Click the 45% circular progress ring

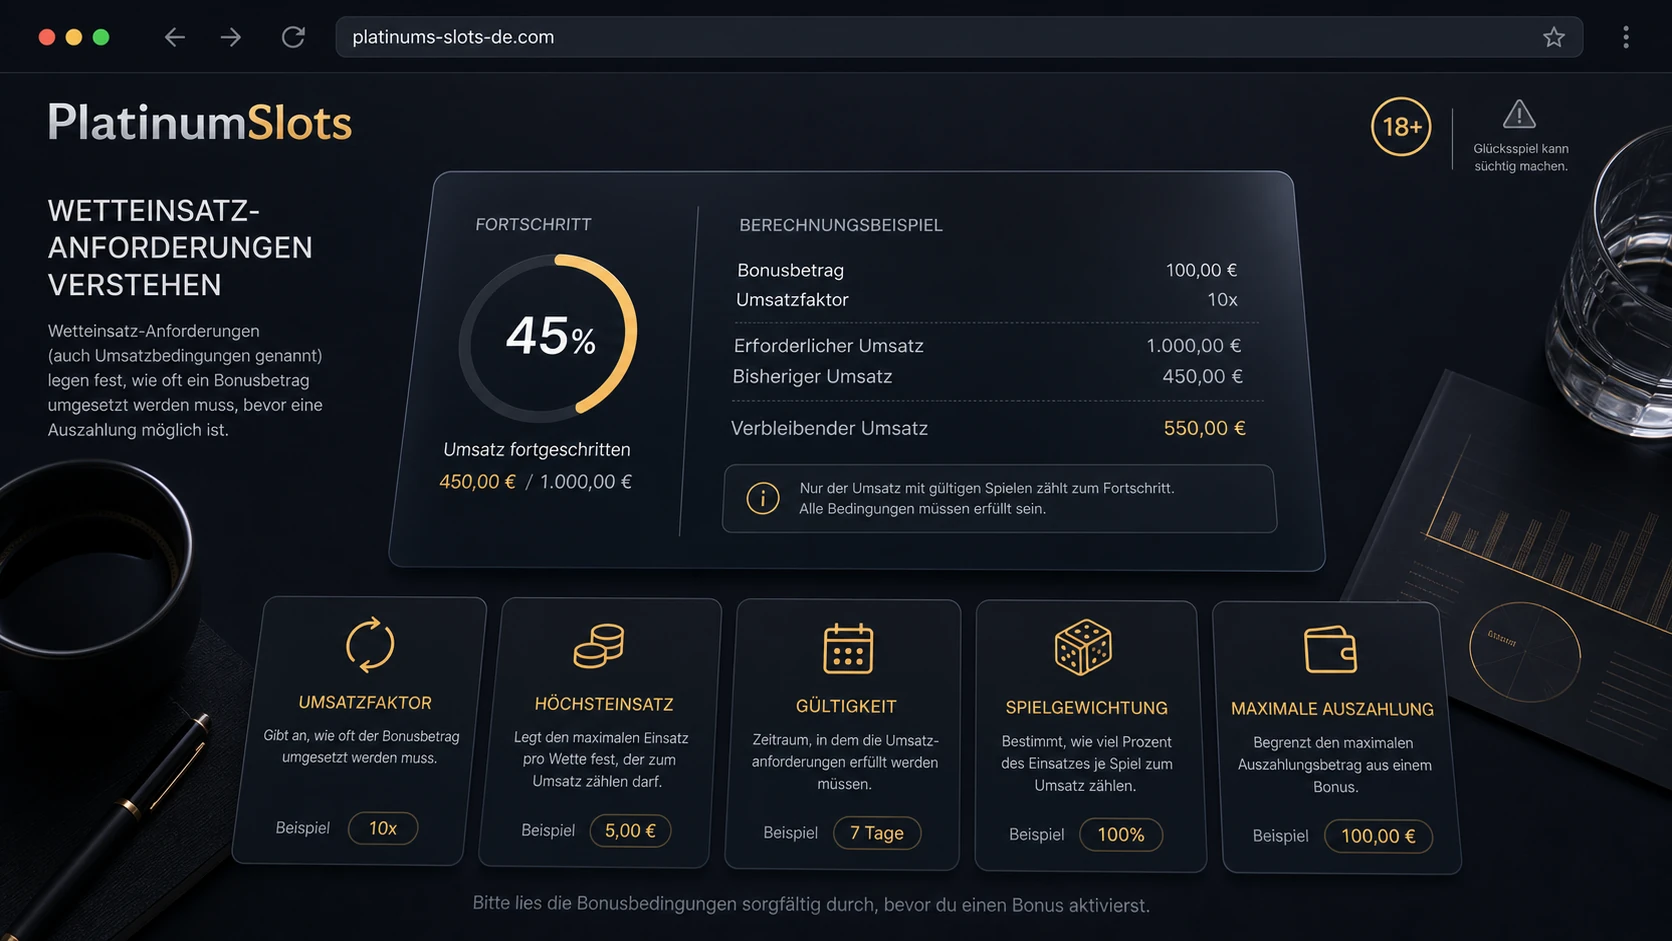pos(548,338)
